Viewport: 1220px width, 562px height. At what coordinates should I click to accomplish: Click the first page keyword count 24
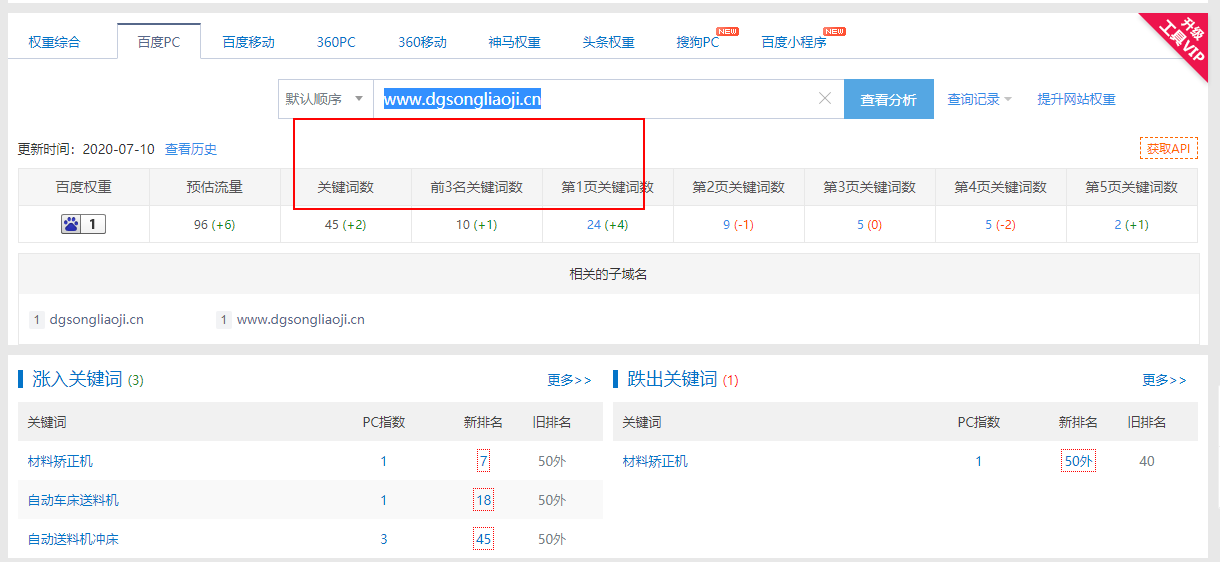pyautogui.click(x=594, y=224)
